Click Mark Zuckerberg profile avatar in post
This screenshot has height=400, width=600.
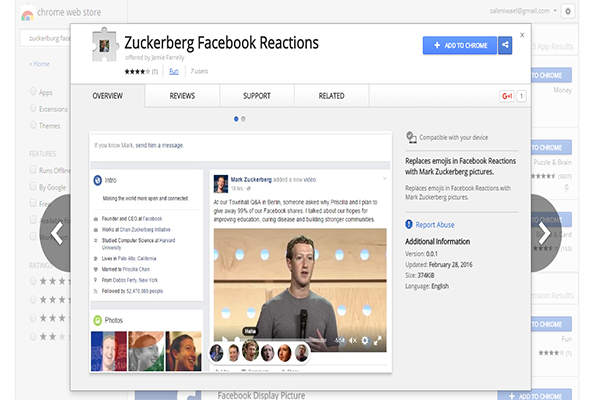click(x=221, y=184)
